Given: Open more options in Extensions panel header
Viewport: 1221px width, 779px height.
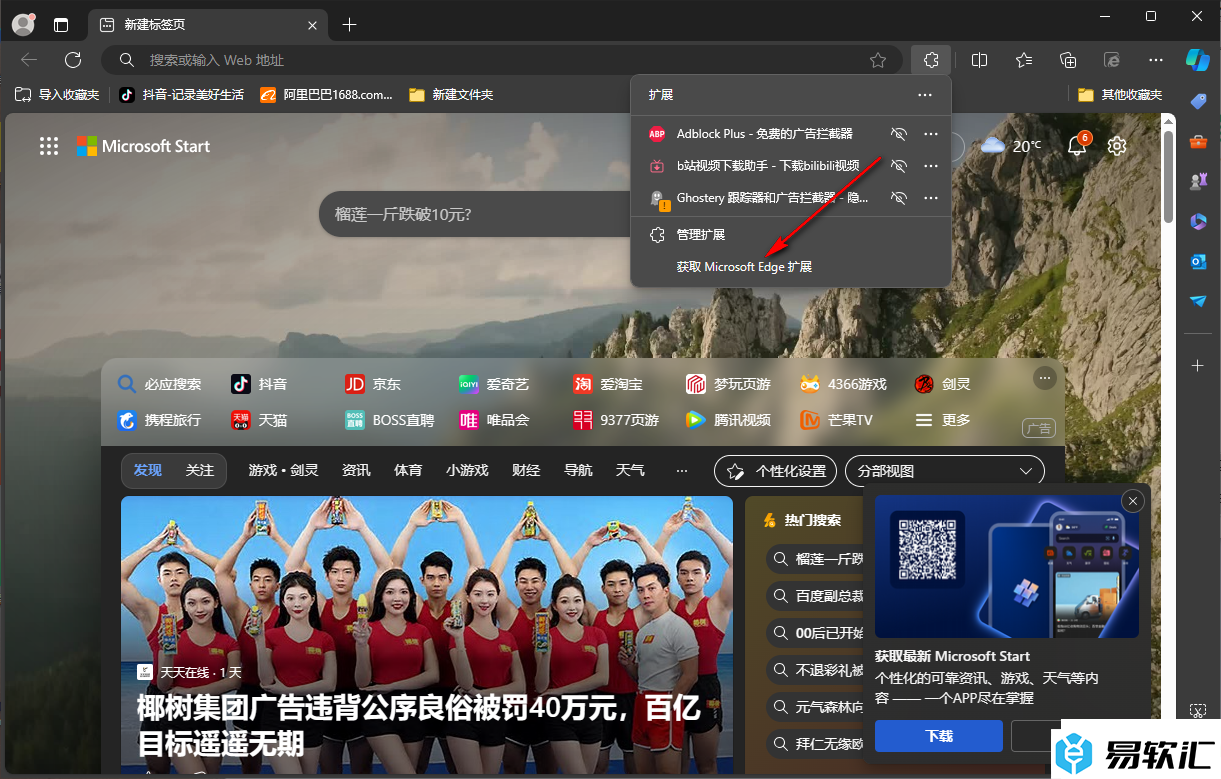Looking at the screenshot, I should pyautogui.click(x=925, y=94).
